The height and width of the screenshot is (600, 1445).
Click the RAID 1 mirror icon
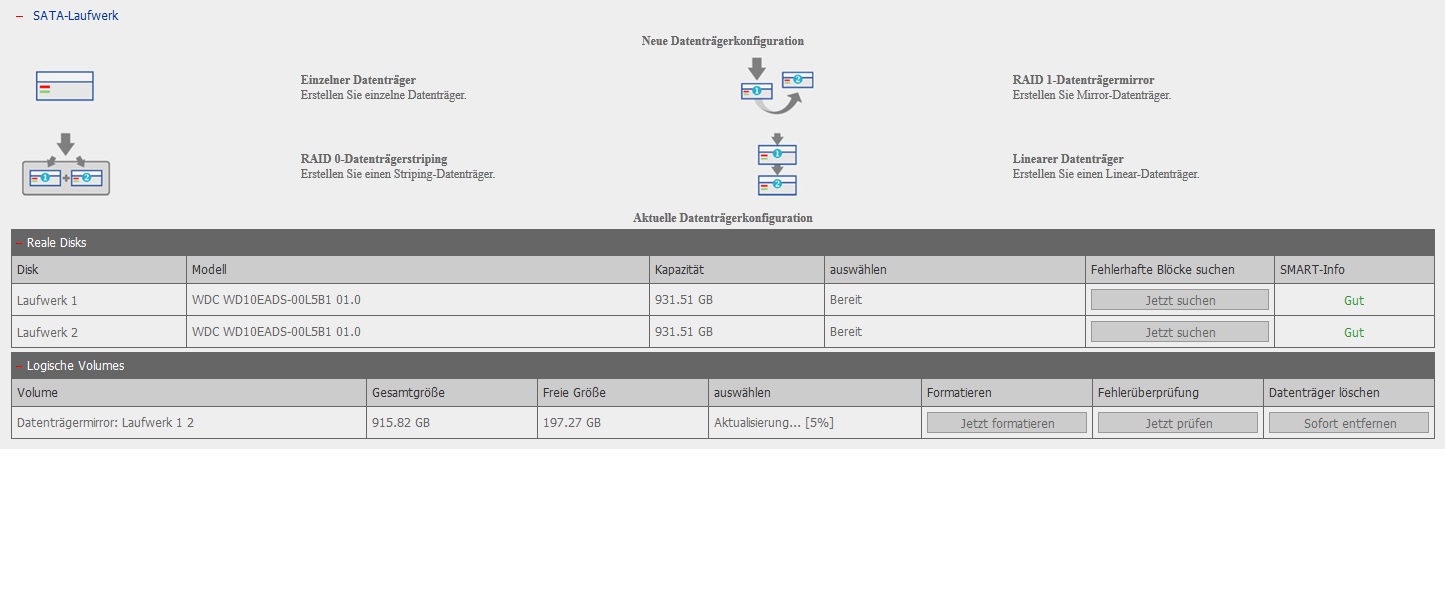pyautogui.click(x=777, y=86)
